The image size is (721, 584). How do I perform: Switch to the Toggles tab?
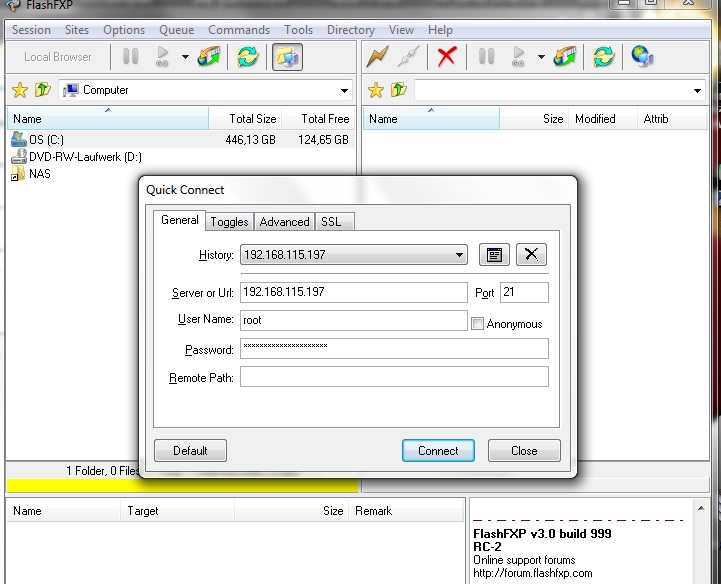pyautogui.click(x=229, y=222)
